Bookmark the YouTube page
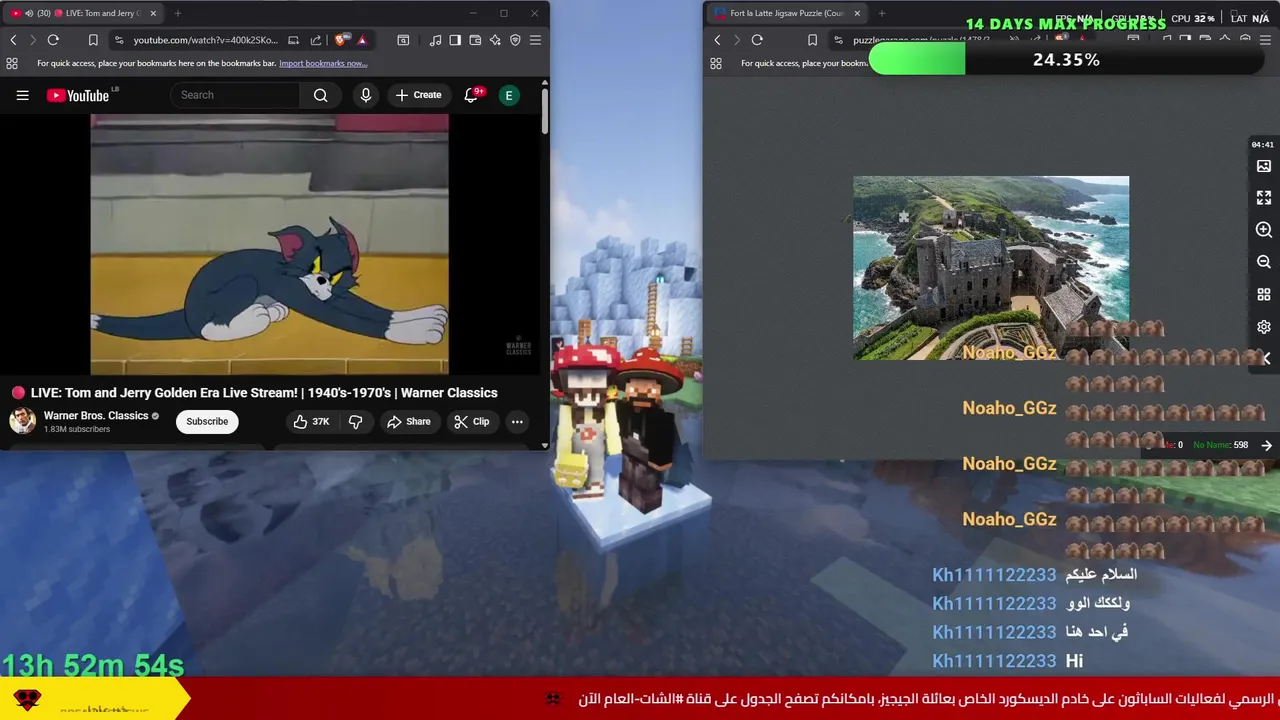Viewport: 1280px width, 720px height. (93, 40)
